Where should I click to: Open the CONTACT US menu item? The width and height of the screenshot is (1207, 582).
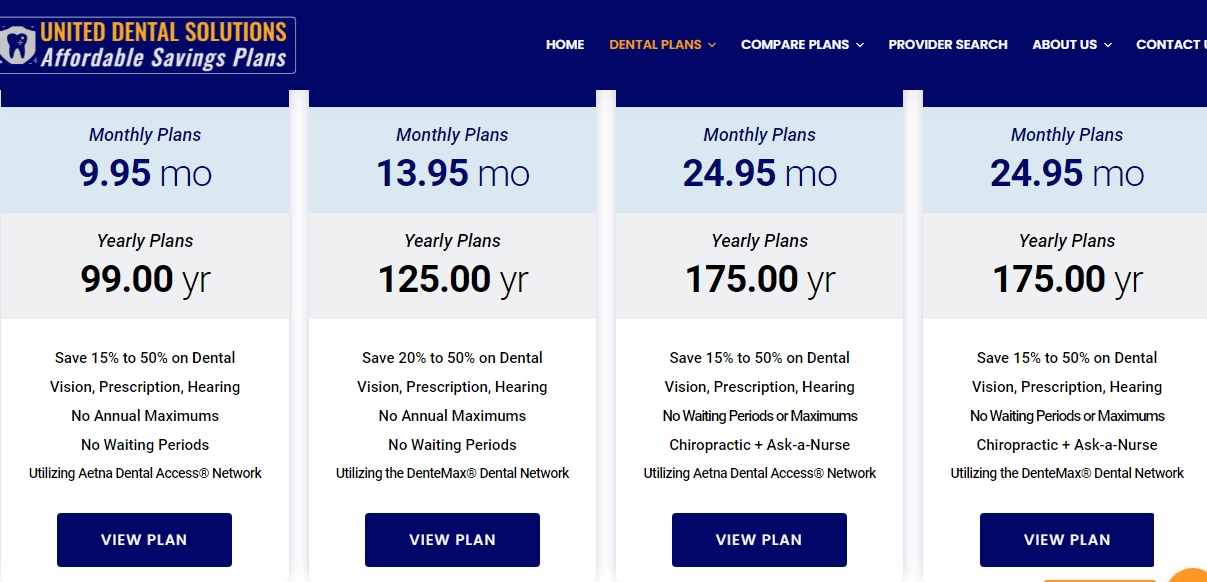(x=1171, y=45)
